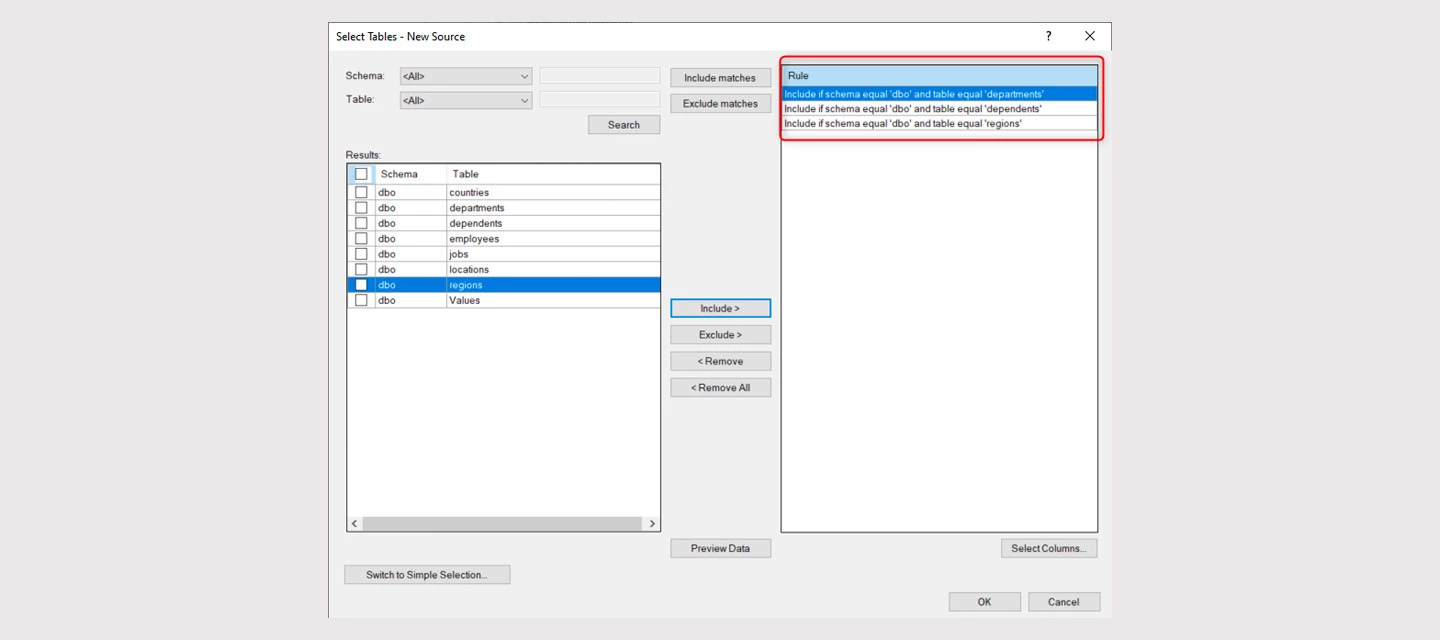Check the Values table checkbox

coord(361,300)
